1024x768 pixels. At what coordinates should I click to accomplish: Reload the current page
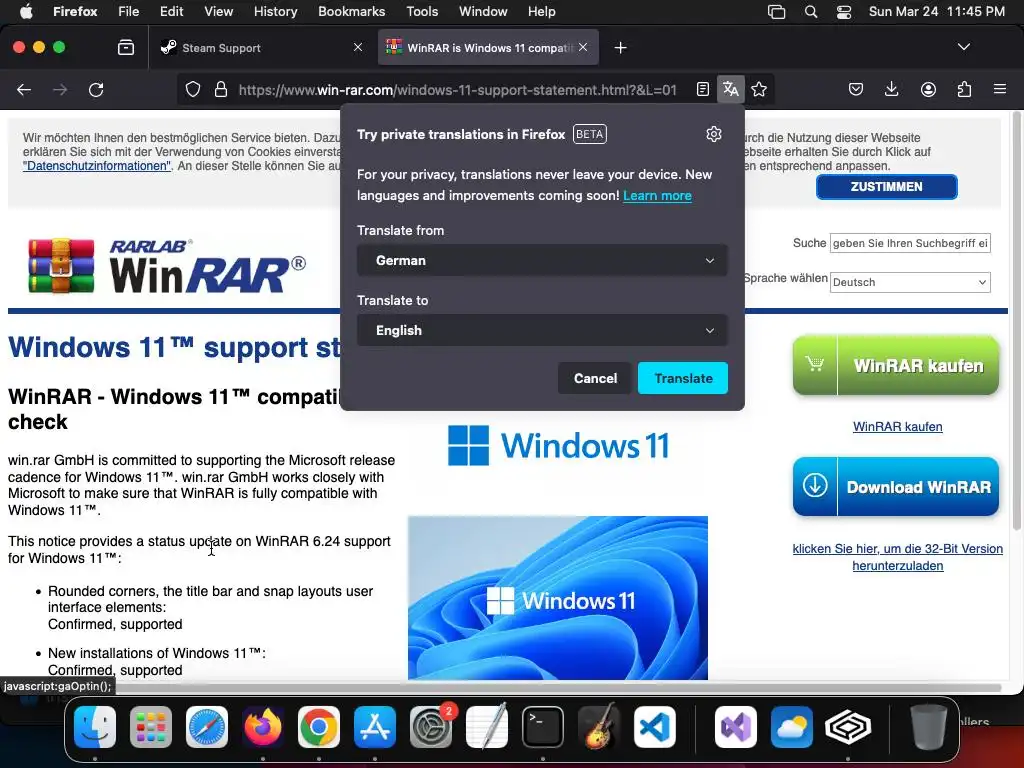click(x=96, y=89)
